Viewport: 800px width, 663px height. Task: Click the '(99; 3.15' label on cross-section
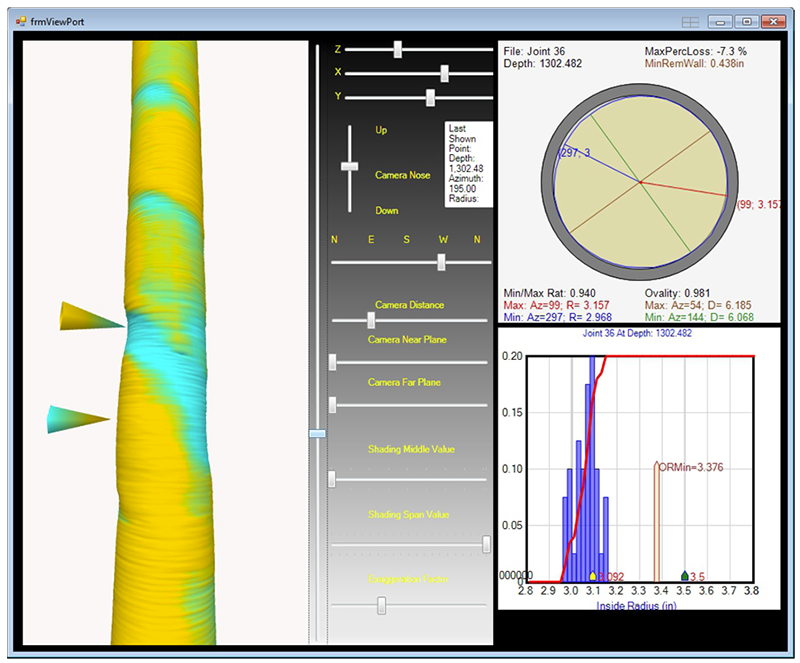pyautogui.click(x=758, y=205)
